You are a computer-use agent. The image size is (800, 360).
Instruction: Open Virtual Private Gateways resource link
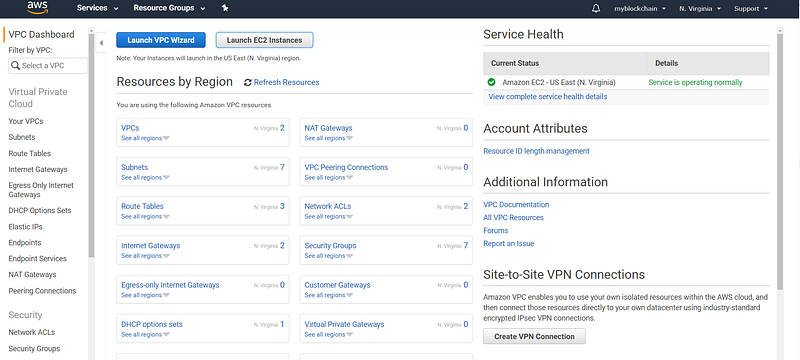344,324
